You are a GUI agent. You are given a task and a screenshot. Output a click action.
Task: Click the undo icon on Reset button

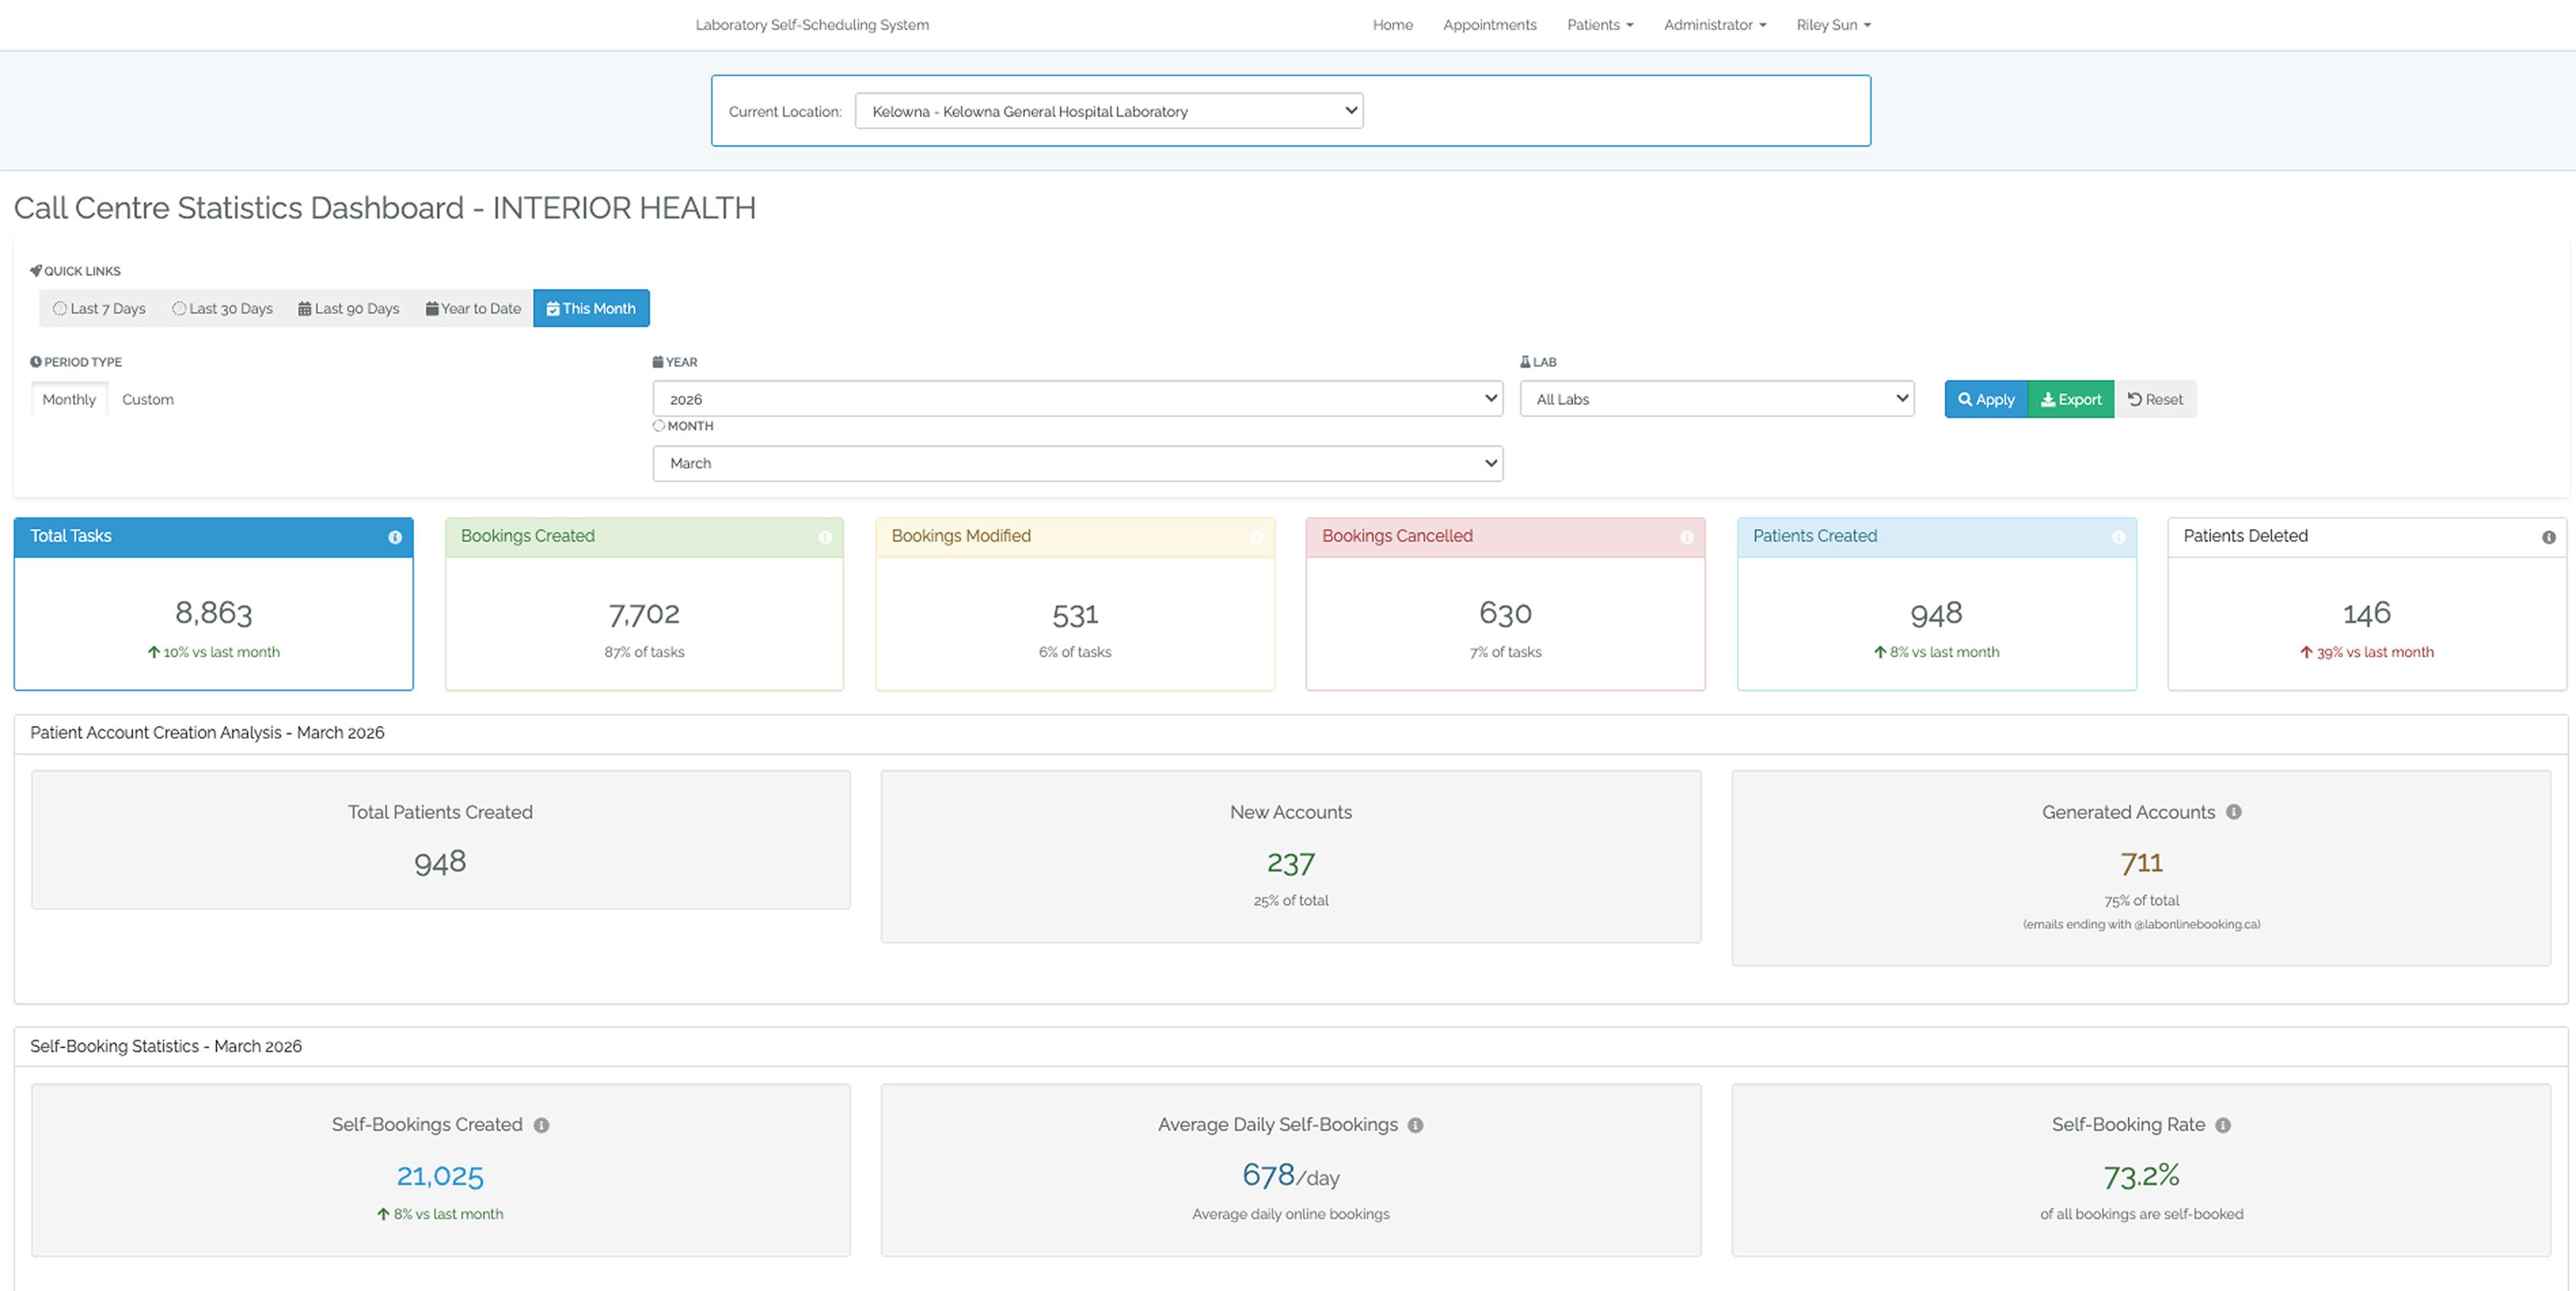click(x=2135, y=399)
